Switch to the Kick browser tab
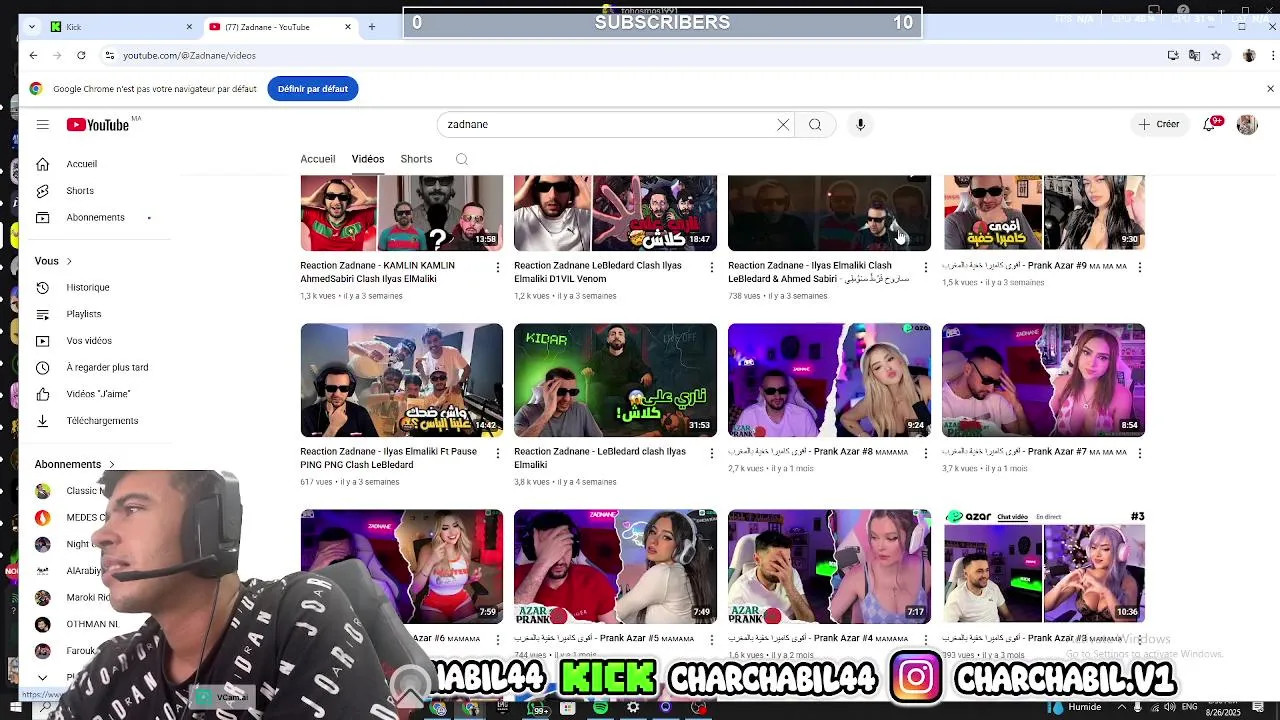 121,27
